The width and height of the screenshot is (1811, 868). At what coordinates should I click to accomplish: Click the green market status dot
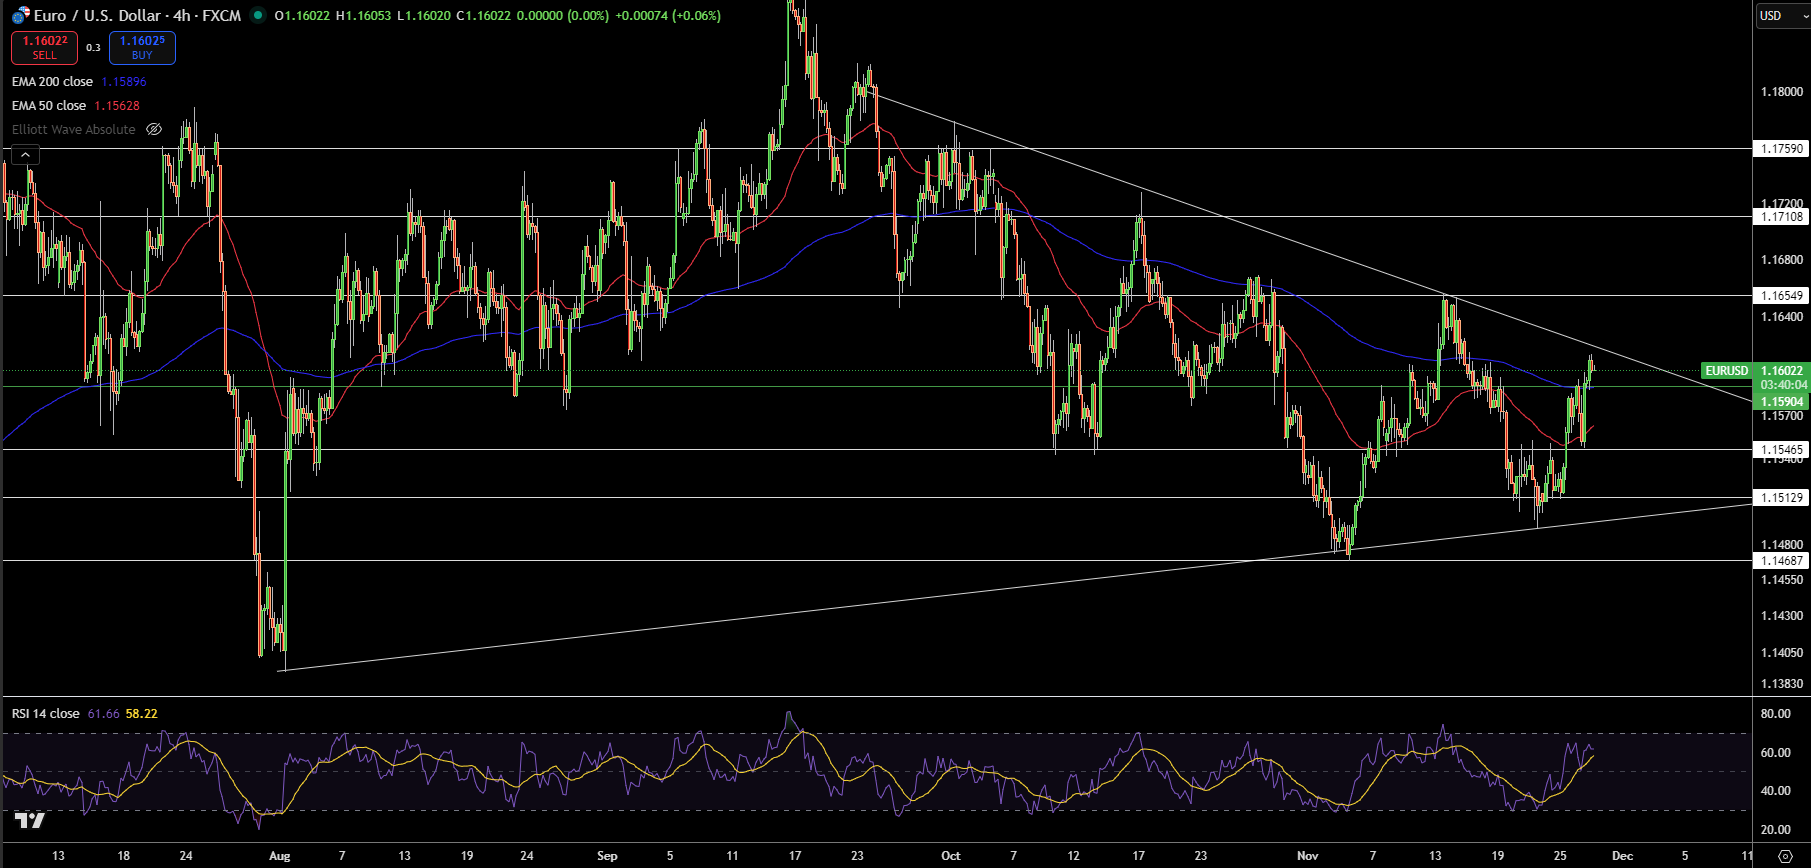[258, 15]
